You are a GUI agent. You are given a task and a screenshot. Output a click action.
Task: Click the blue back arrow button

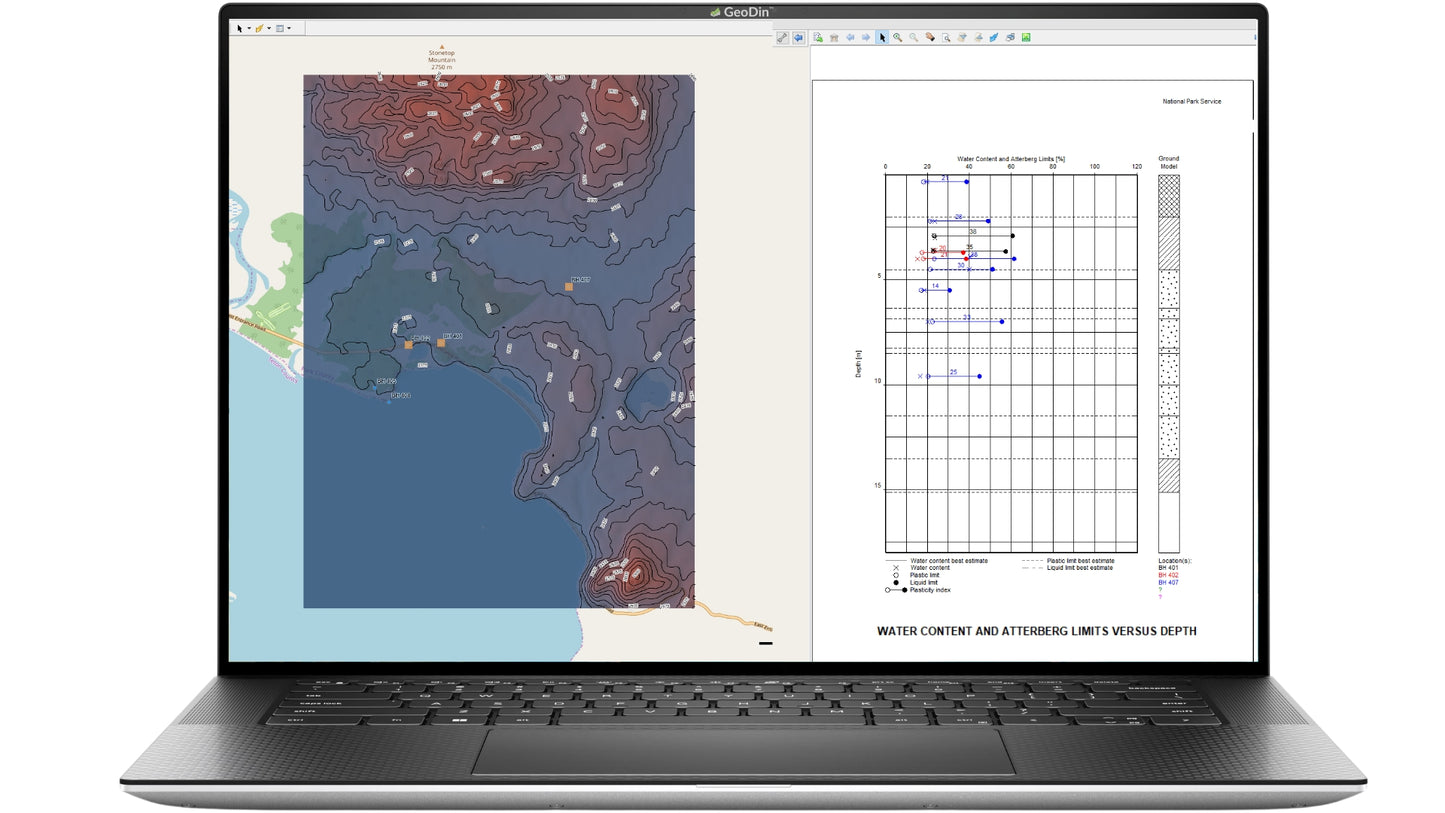pyautogui.click(x=798, y=38)
